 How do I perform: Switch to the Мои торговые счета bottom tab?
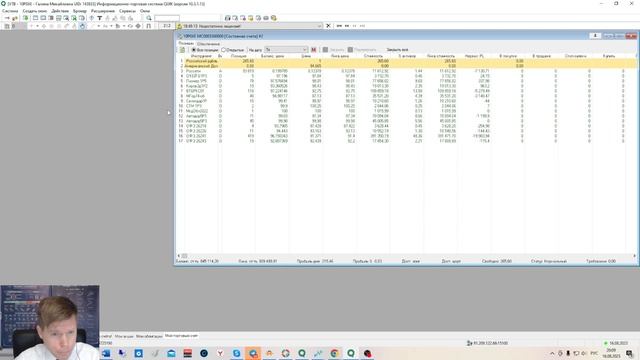click(x=181, y=336)
